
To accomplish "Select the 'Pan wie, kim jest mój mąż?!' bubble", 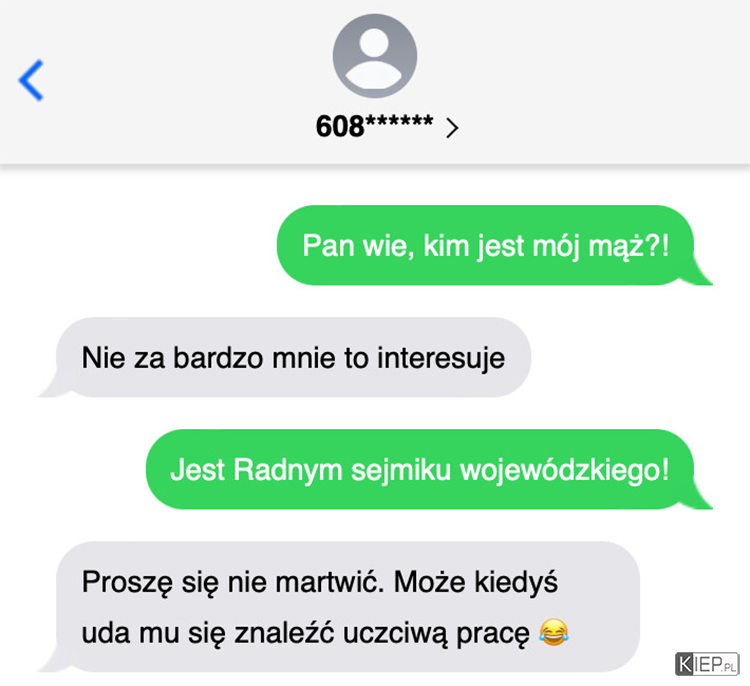I will (x=485, y=245).
